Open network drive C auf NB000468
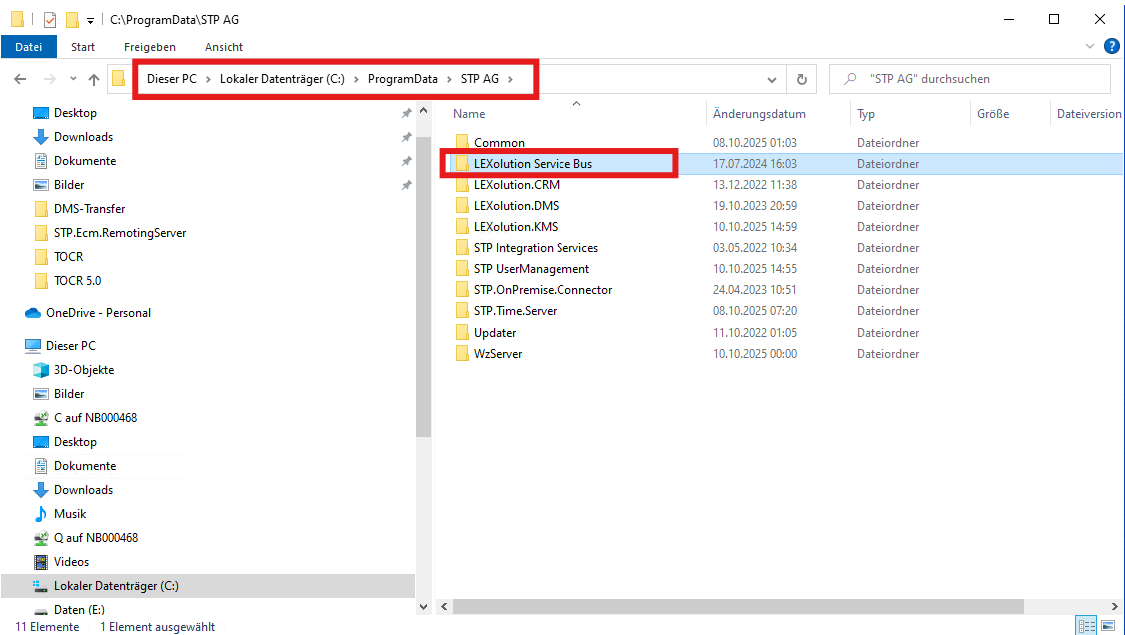This screenshot has width=1125, height=635. tap(95, 418)
